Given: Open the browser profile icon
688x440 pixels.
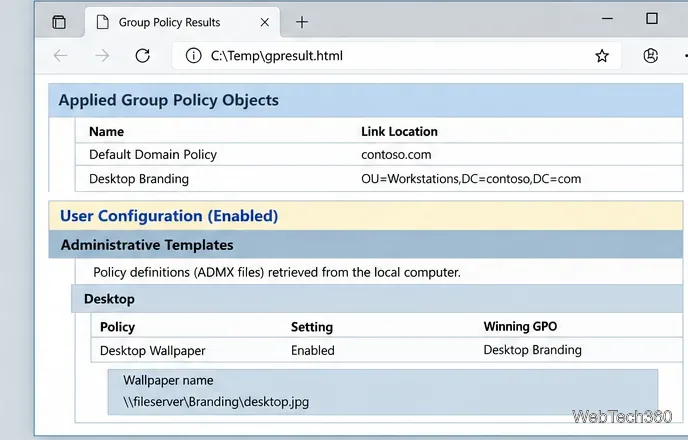Looking at the screenshot, I should (650, 56).
